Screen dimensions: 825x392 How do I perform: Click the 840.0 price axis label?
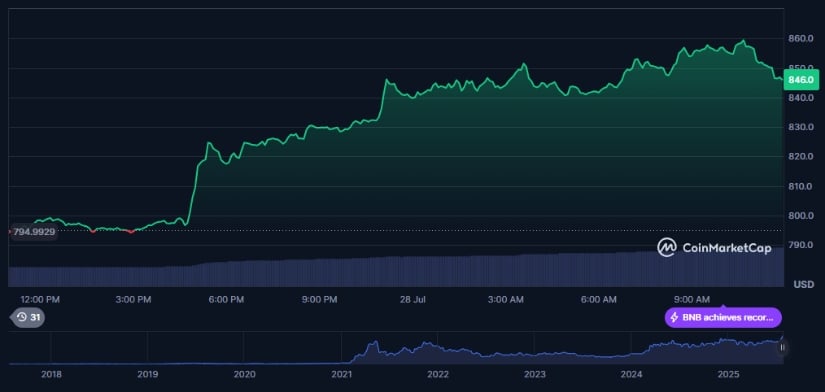point(801,97)
